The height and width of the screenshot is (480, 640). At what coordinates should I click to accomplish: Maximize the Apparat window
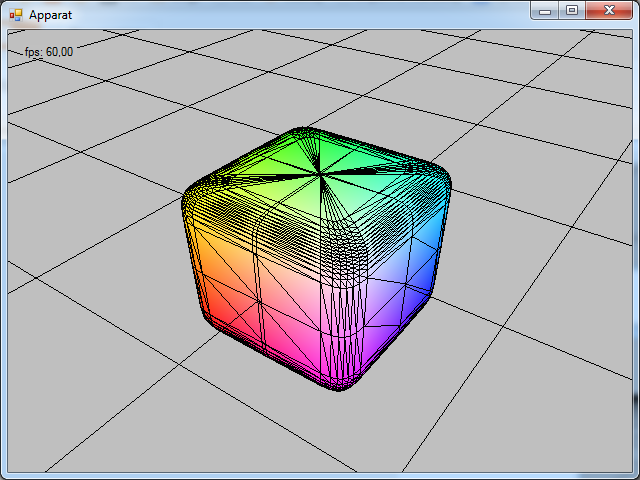tap(572, 11)
